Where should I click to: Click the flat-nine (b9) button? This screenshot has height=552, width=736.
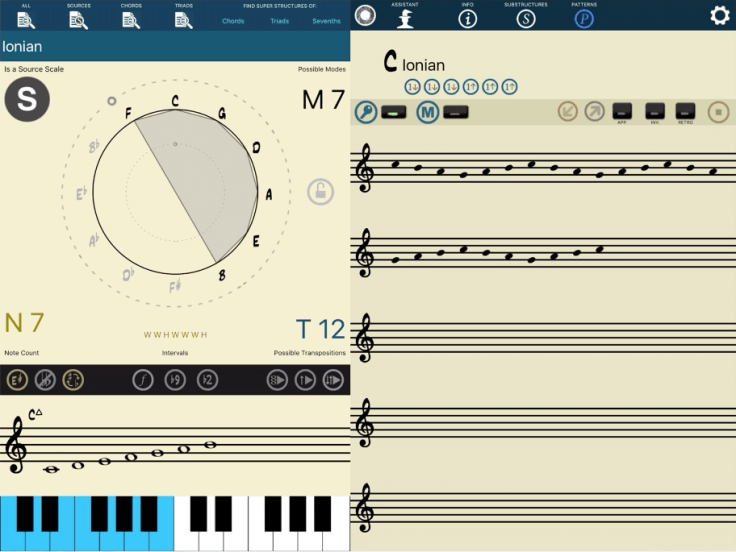coord(175,380)
